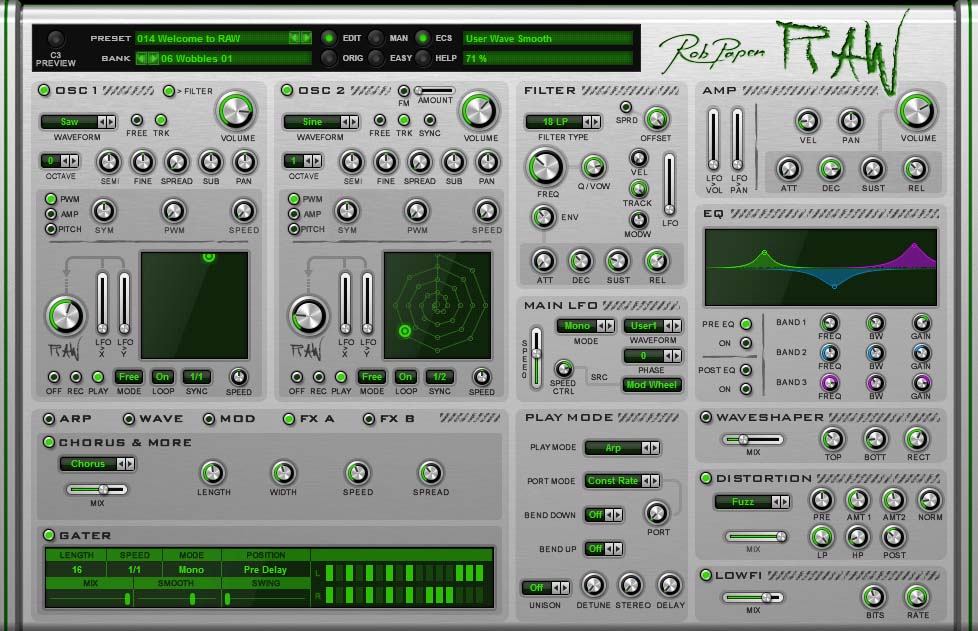
Task: Adjust the Filter FREQ knob
Action: pyautogui.click(x=543, y=168)
